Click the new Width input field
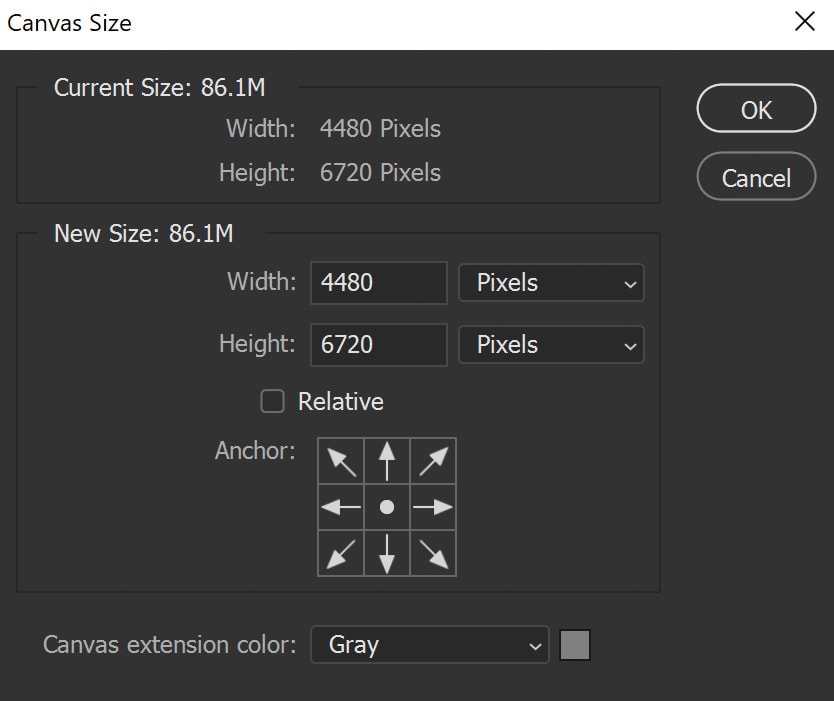 (x=379, y=282)
